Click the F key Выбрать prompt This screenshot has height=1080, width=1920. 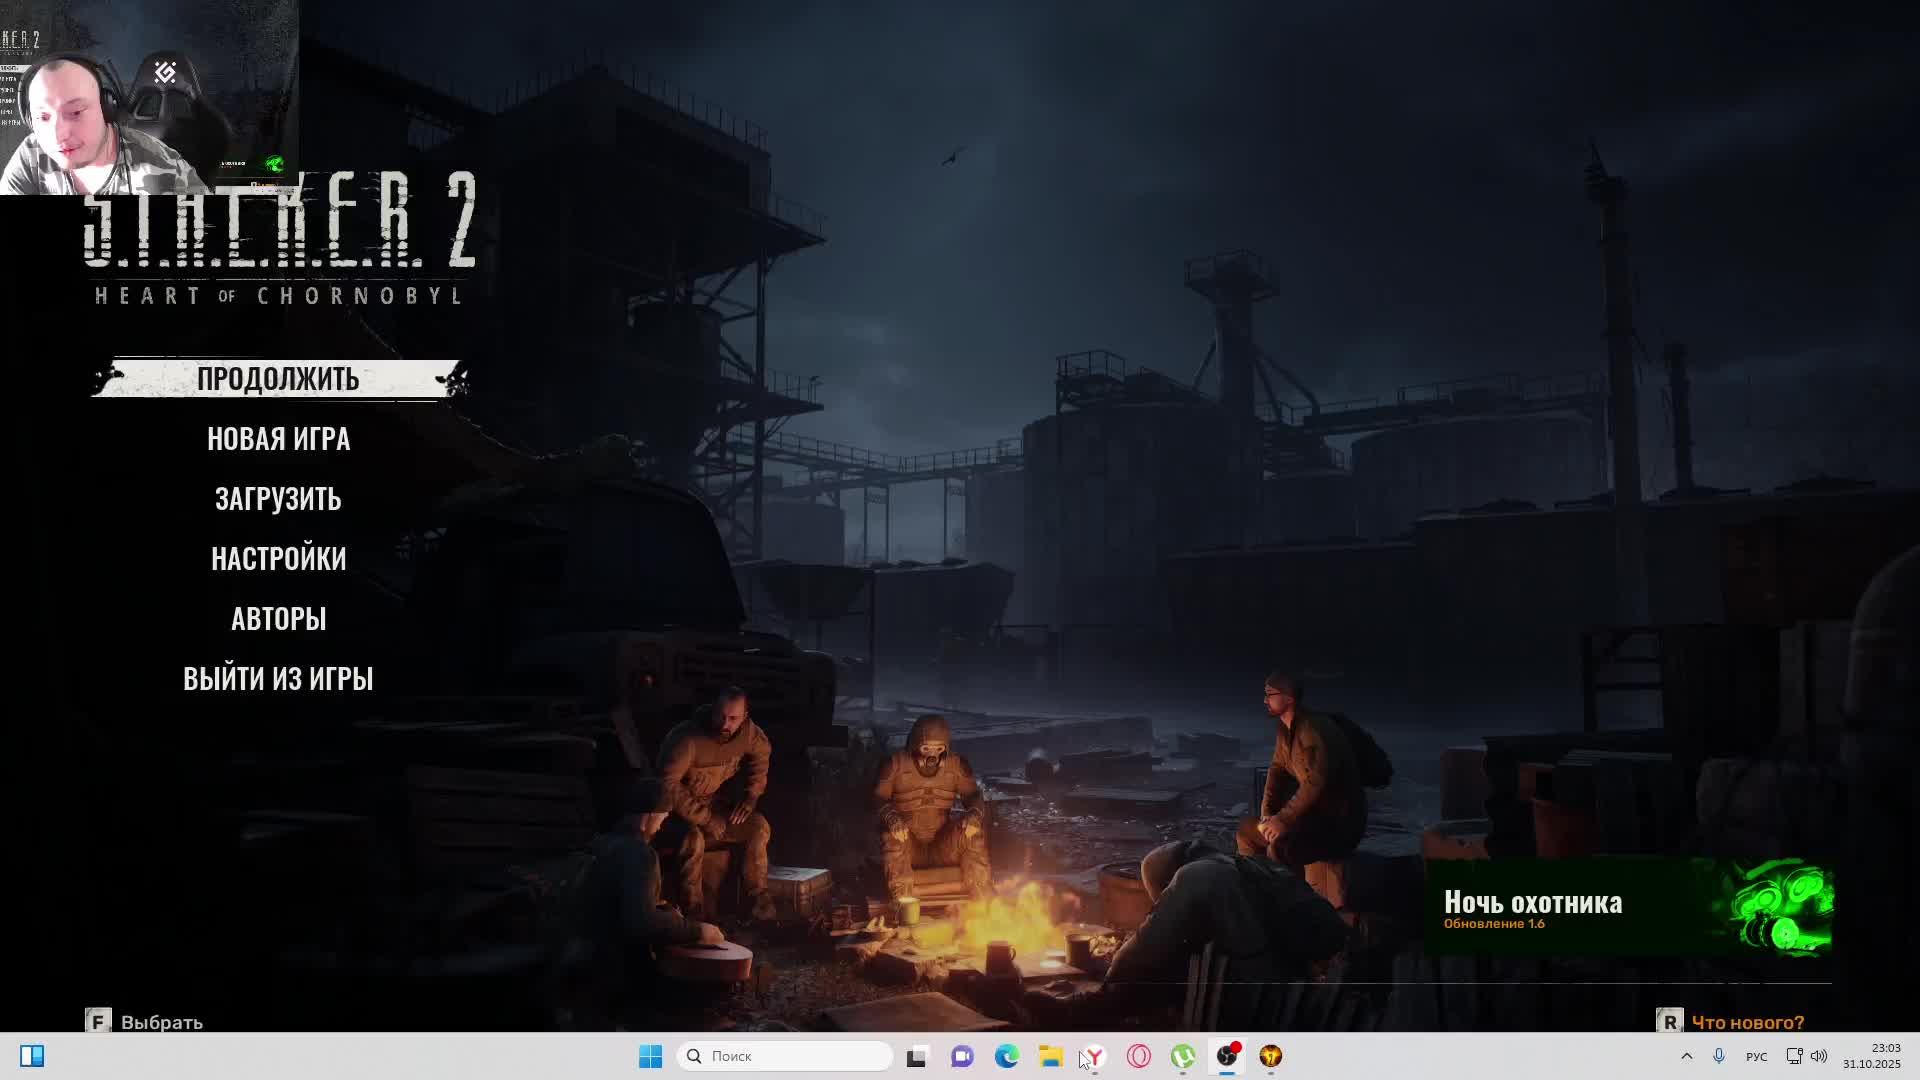point(145,1022)
